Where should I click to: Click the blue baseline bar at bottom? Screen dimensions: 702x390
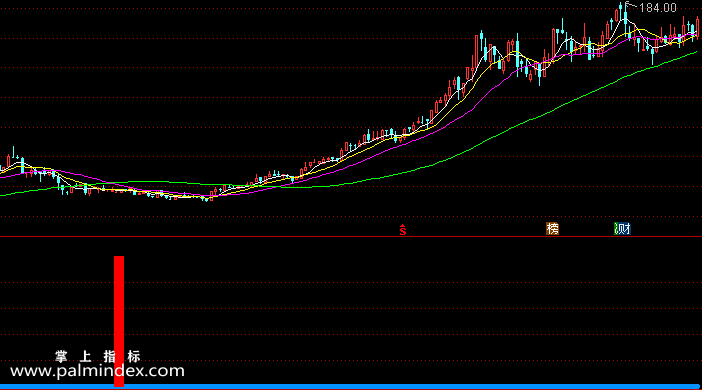(x=351, y=386)
